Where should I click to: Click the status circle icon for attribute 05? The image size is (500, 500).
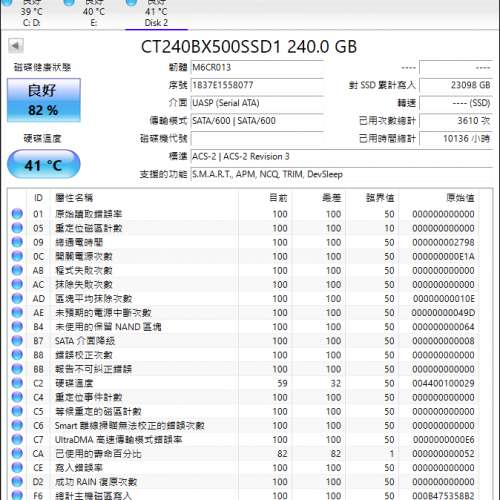point(17,228)
